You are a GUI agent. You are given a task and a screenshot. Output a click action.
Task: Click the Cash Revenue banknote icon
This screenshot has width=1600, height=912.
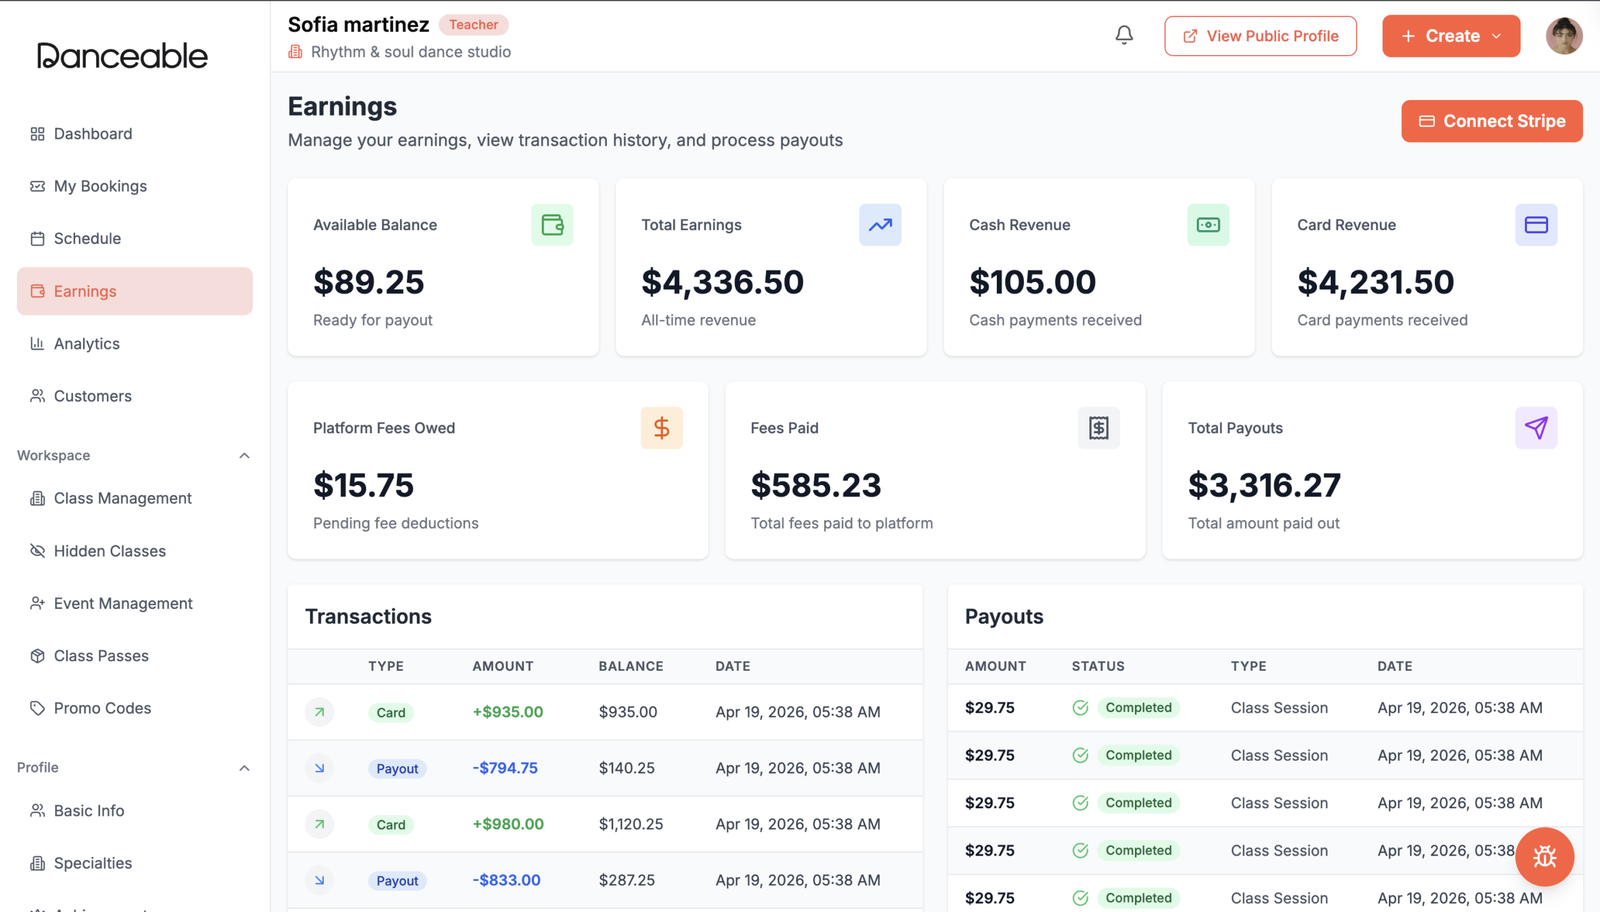[x=1208, y=225]
